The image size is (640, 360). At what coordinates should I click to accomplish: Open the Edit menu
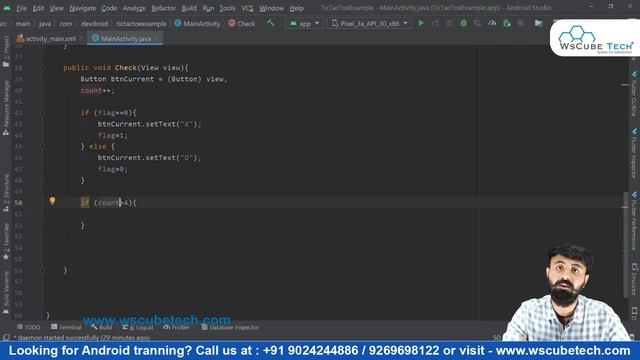[x=38, y=8]
